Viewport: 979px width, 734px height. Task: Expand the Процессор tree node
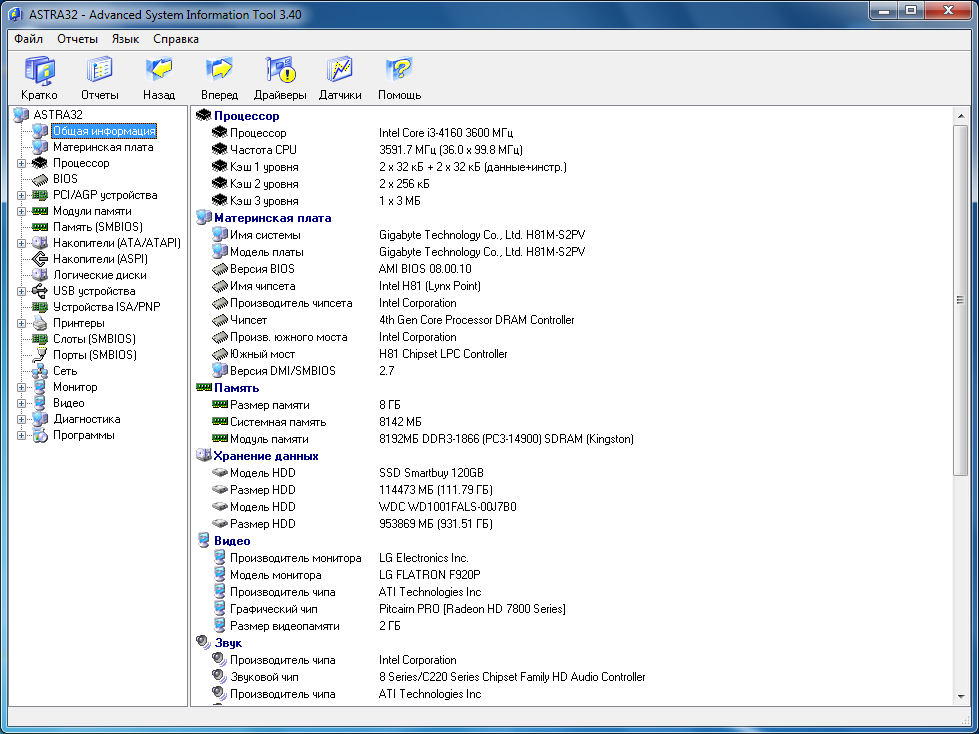click(x=21, y=163)
